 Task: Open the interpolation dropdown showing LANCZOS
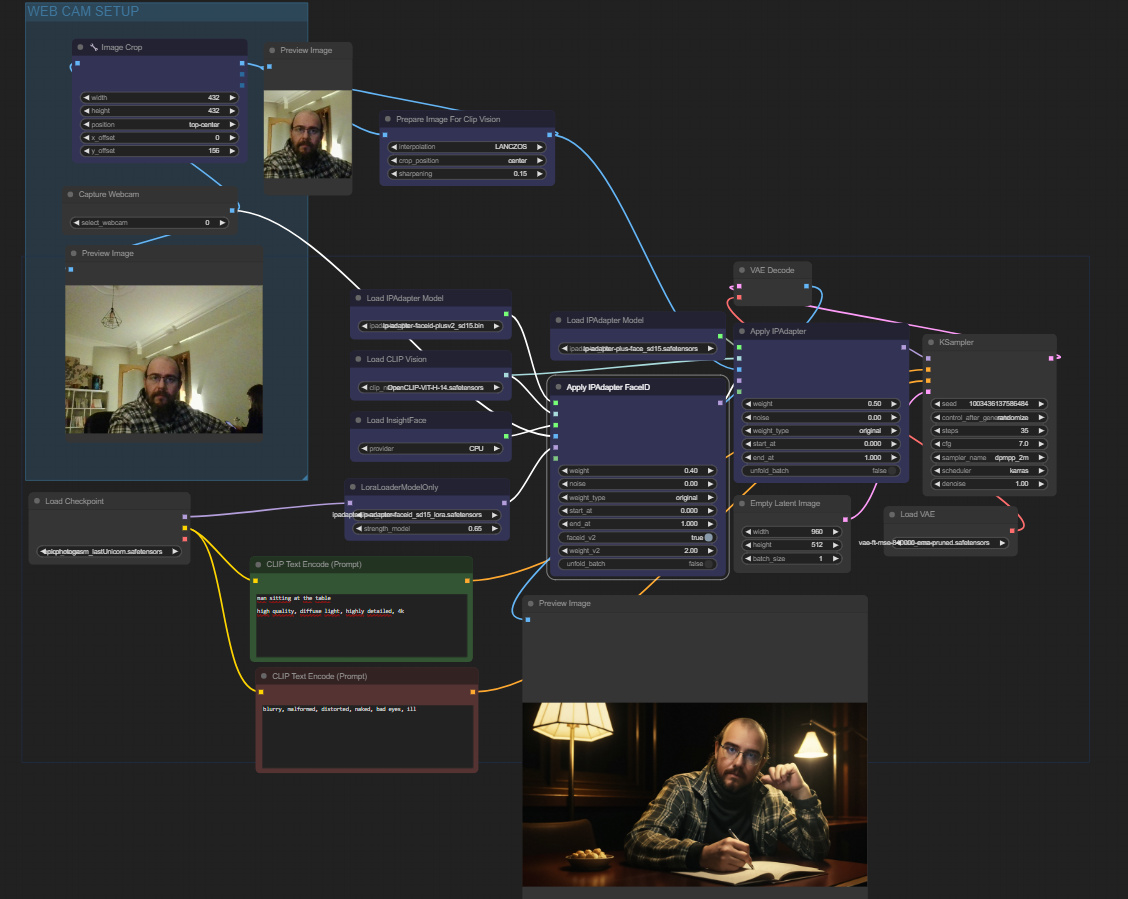[466, 146]
